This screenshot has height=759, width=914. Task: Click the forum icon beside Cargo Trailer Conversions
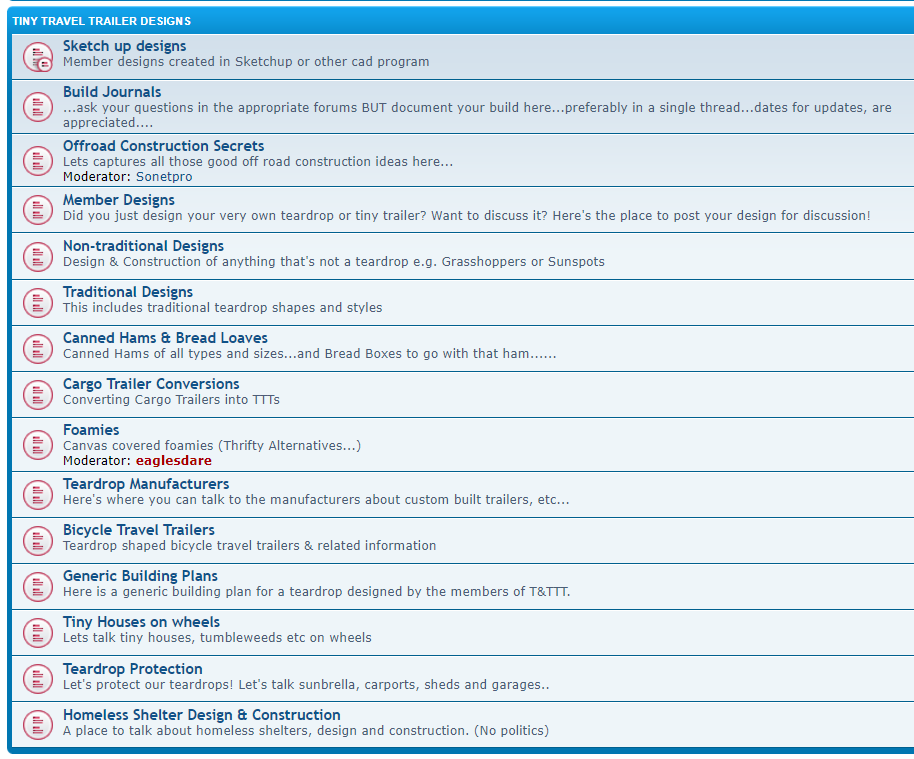[x=38, y=395]
